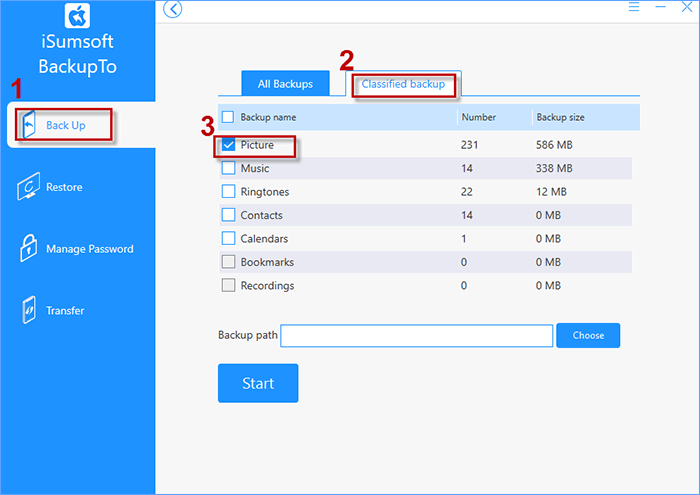Click the Start button
Screen dimensions: 700x495
258,383
